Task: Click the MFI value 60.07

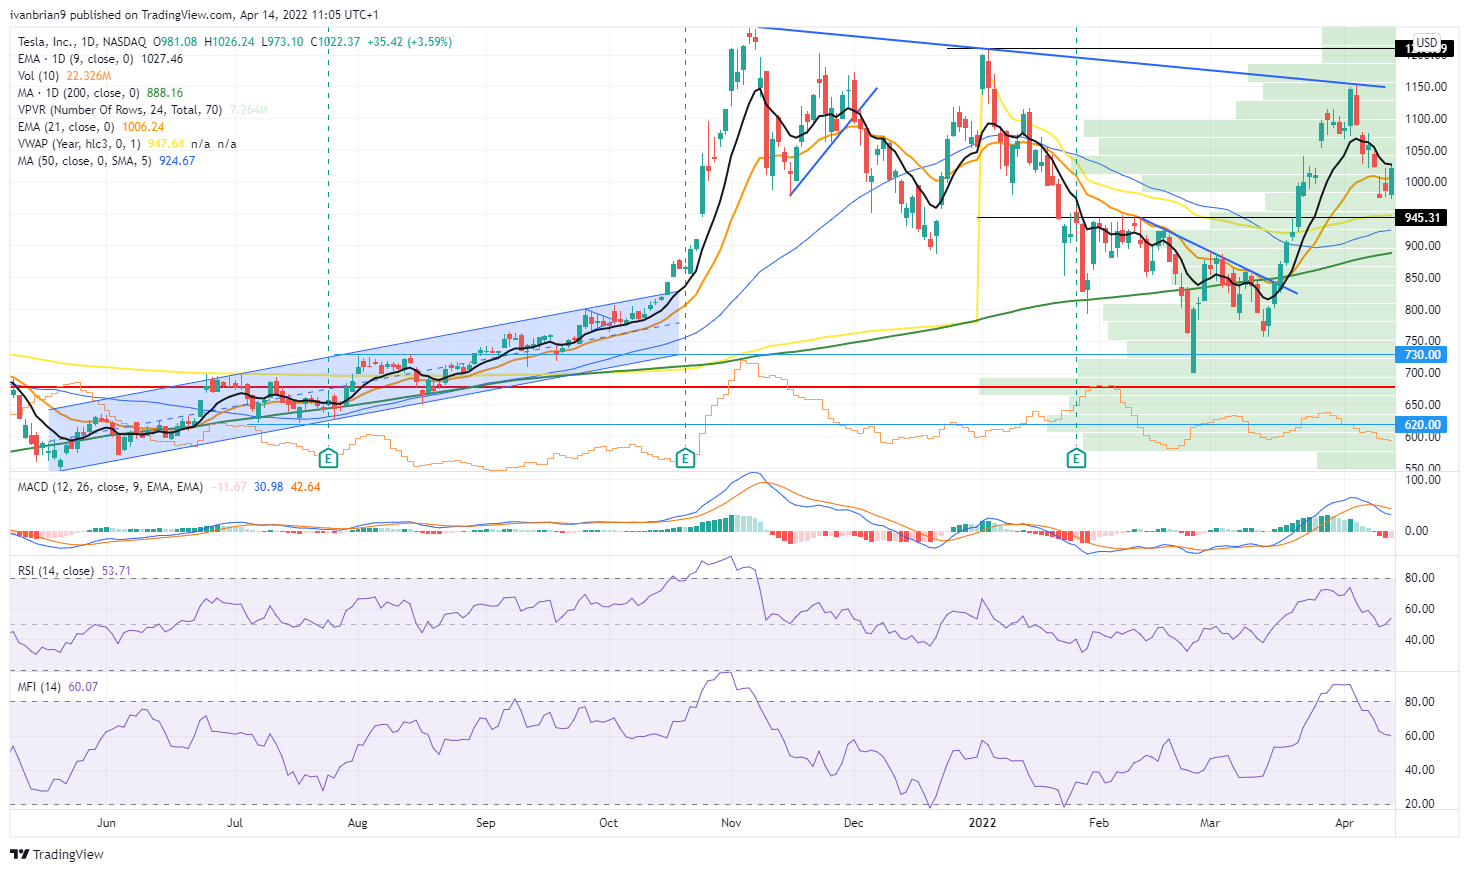Action: click(x=83, y=687)
